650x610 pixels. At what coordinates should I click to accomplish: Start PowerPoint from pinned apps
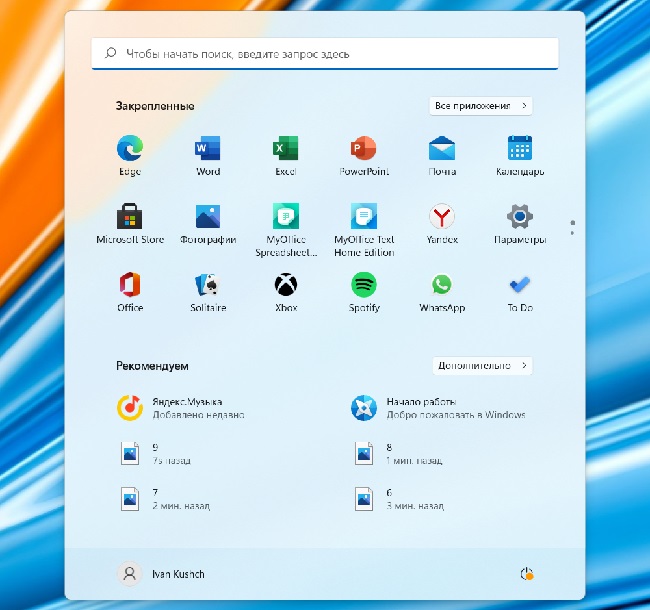click(x=364, y=155)
